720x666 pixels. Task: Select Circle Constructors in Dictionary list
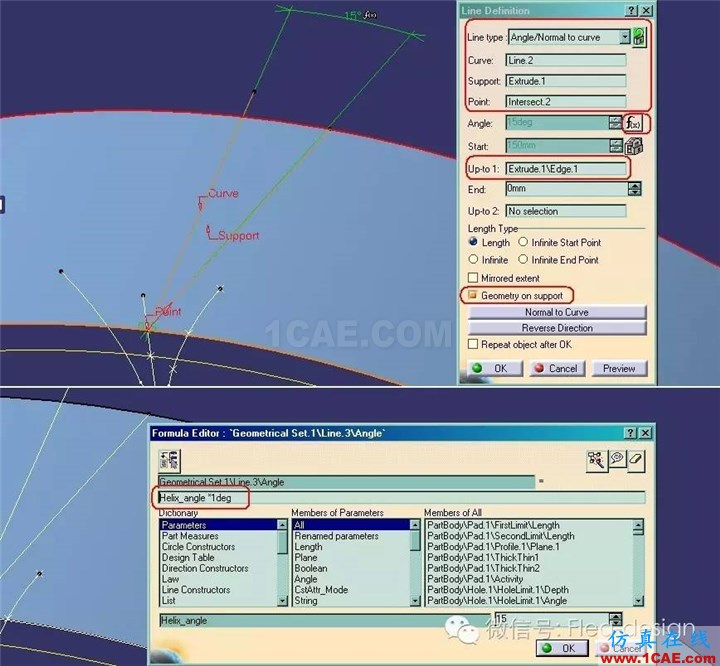coord(219,547)
